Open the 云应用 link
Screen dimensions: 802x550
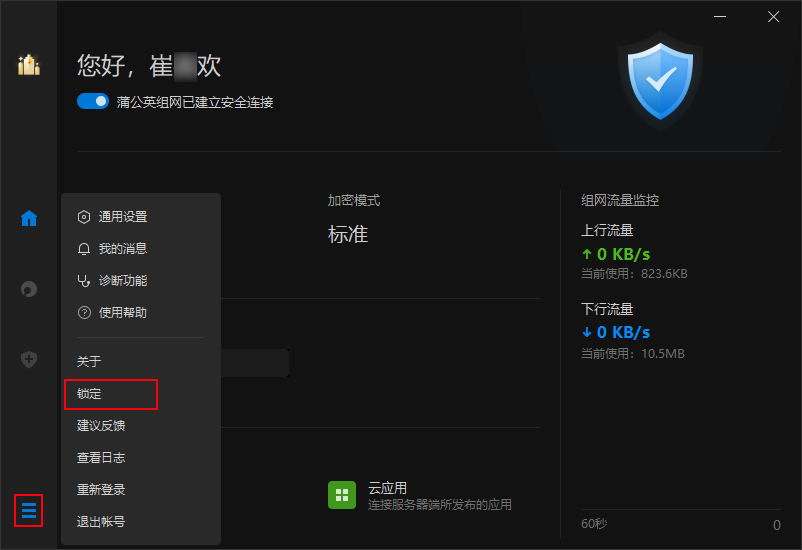387,488
